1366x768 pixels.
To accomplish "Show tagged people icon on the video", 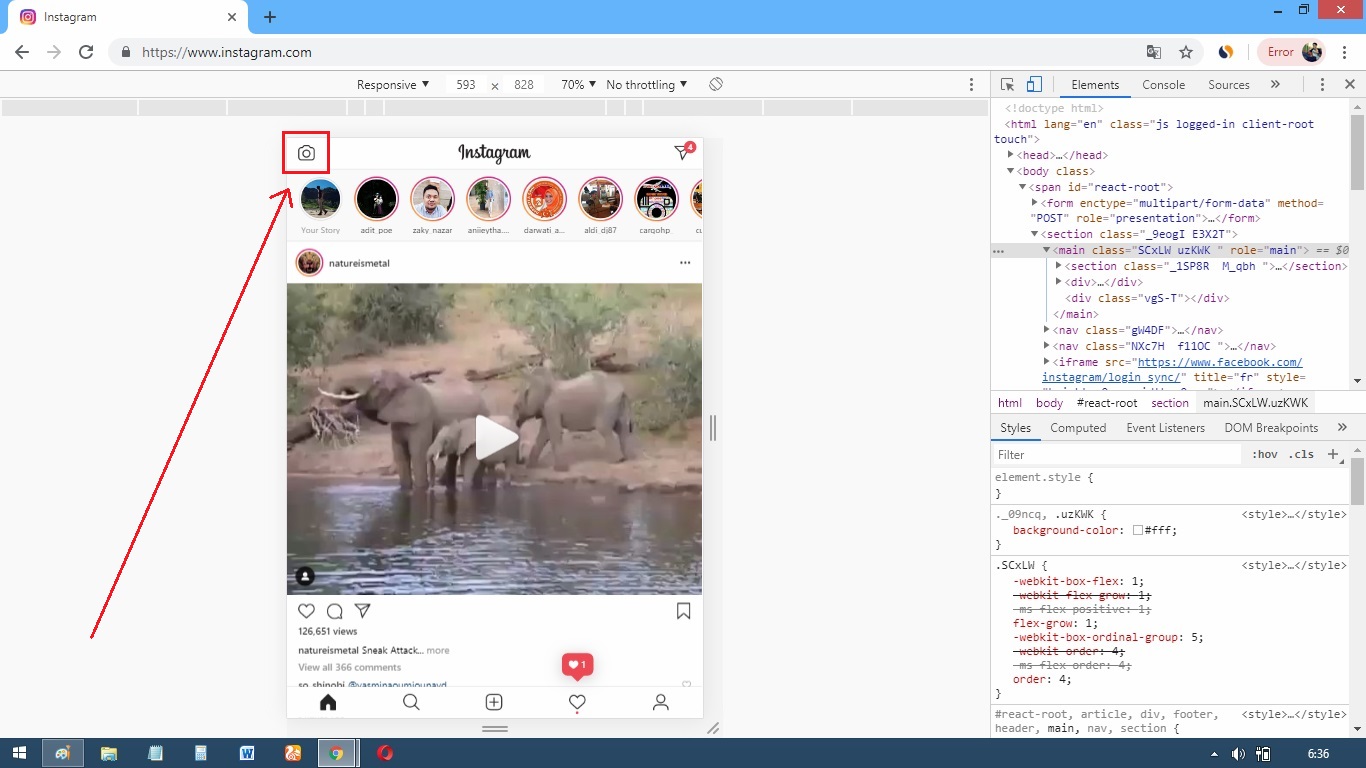I will pos(306,576).
